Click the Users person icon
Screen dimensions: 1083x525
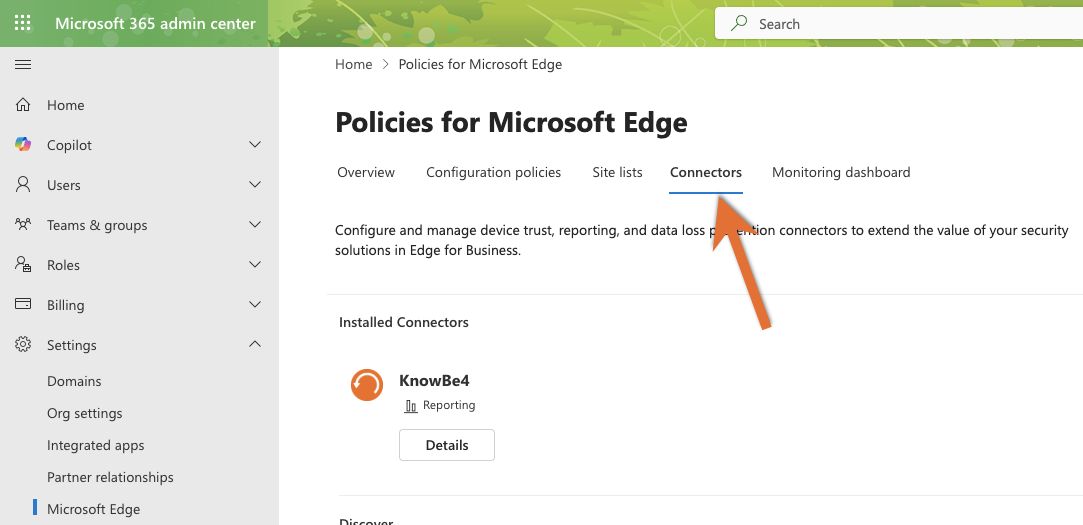tap(23, 185)
